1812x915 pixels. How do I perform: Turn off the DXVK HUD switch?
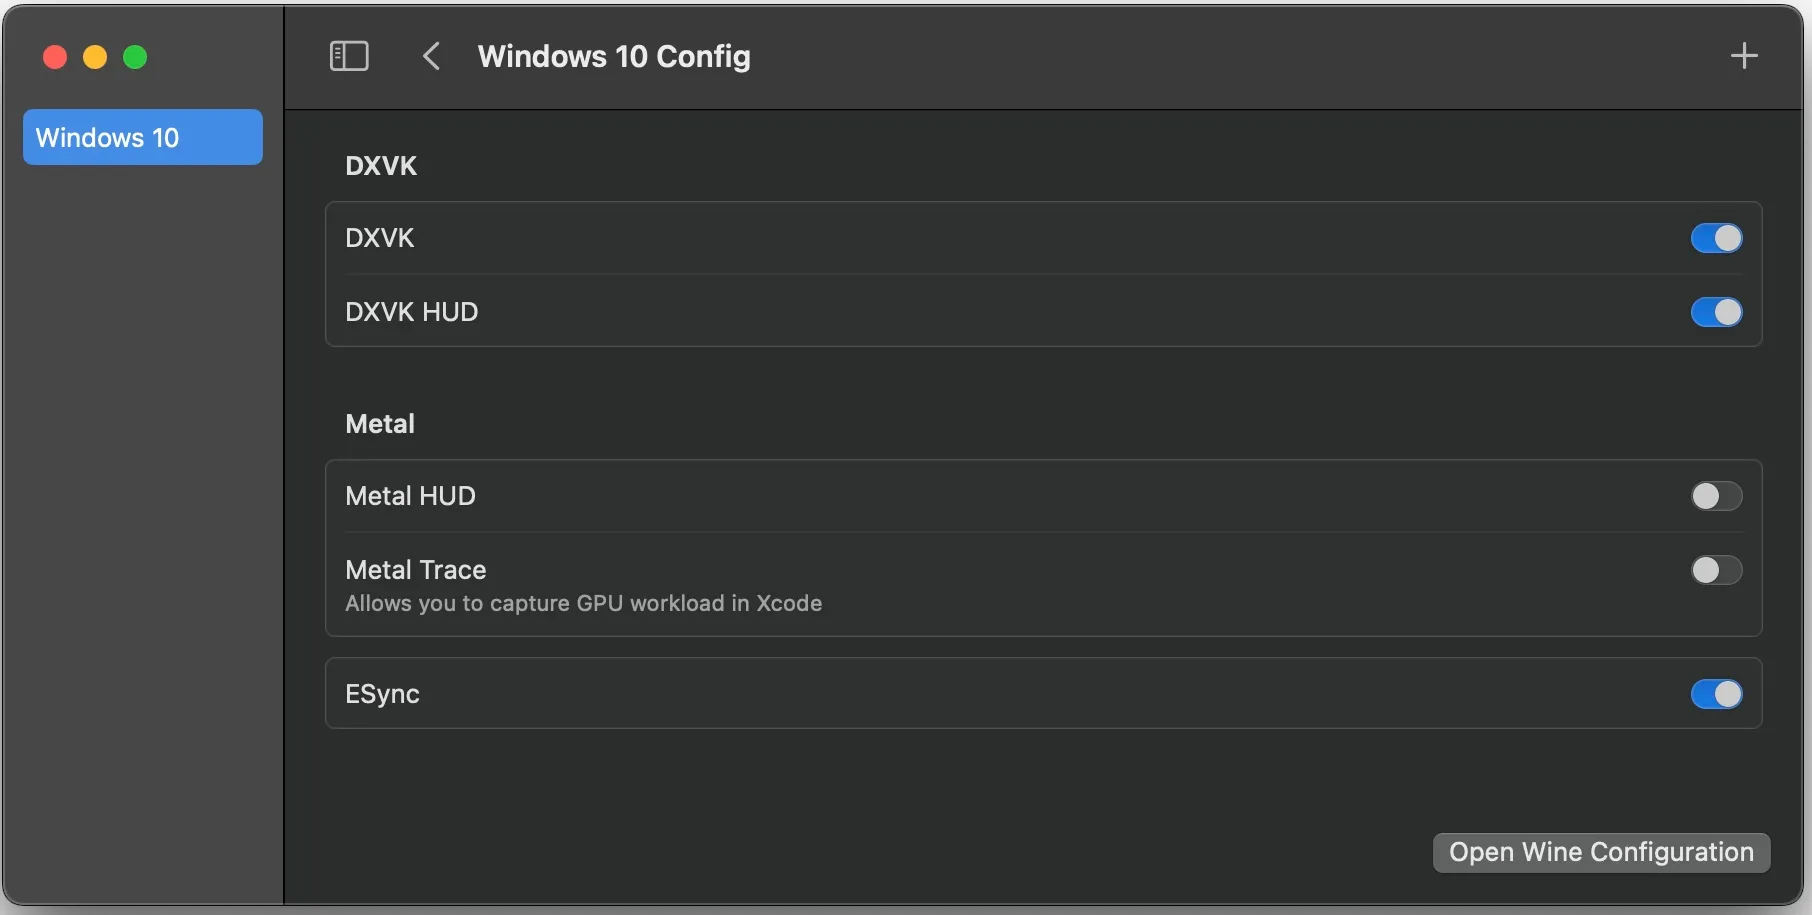tap(1715, 312)
